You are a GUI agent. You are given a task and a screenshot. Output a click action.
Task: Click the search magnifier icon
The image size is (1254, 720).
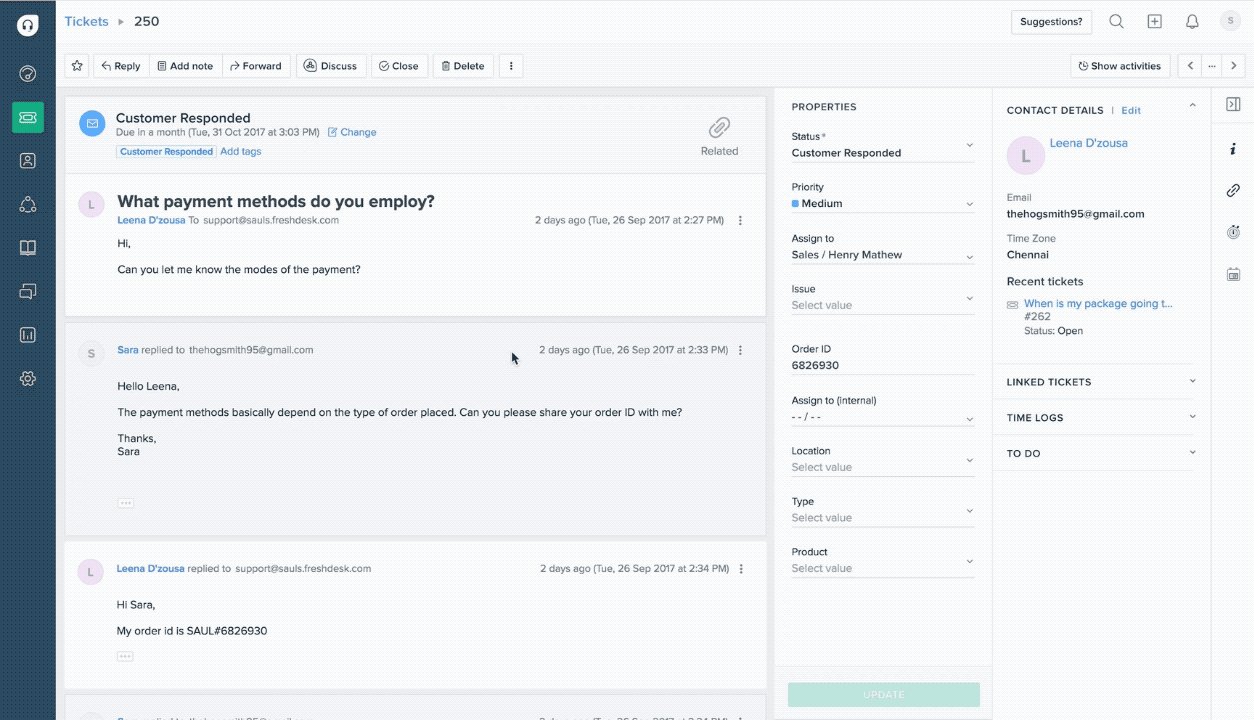(1116, 22)
